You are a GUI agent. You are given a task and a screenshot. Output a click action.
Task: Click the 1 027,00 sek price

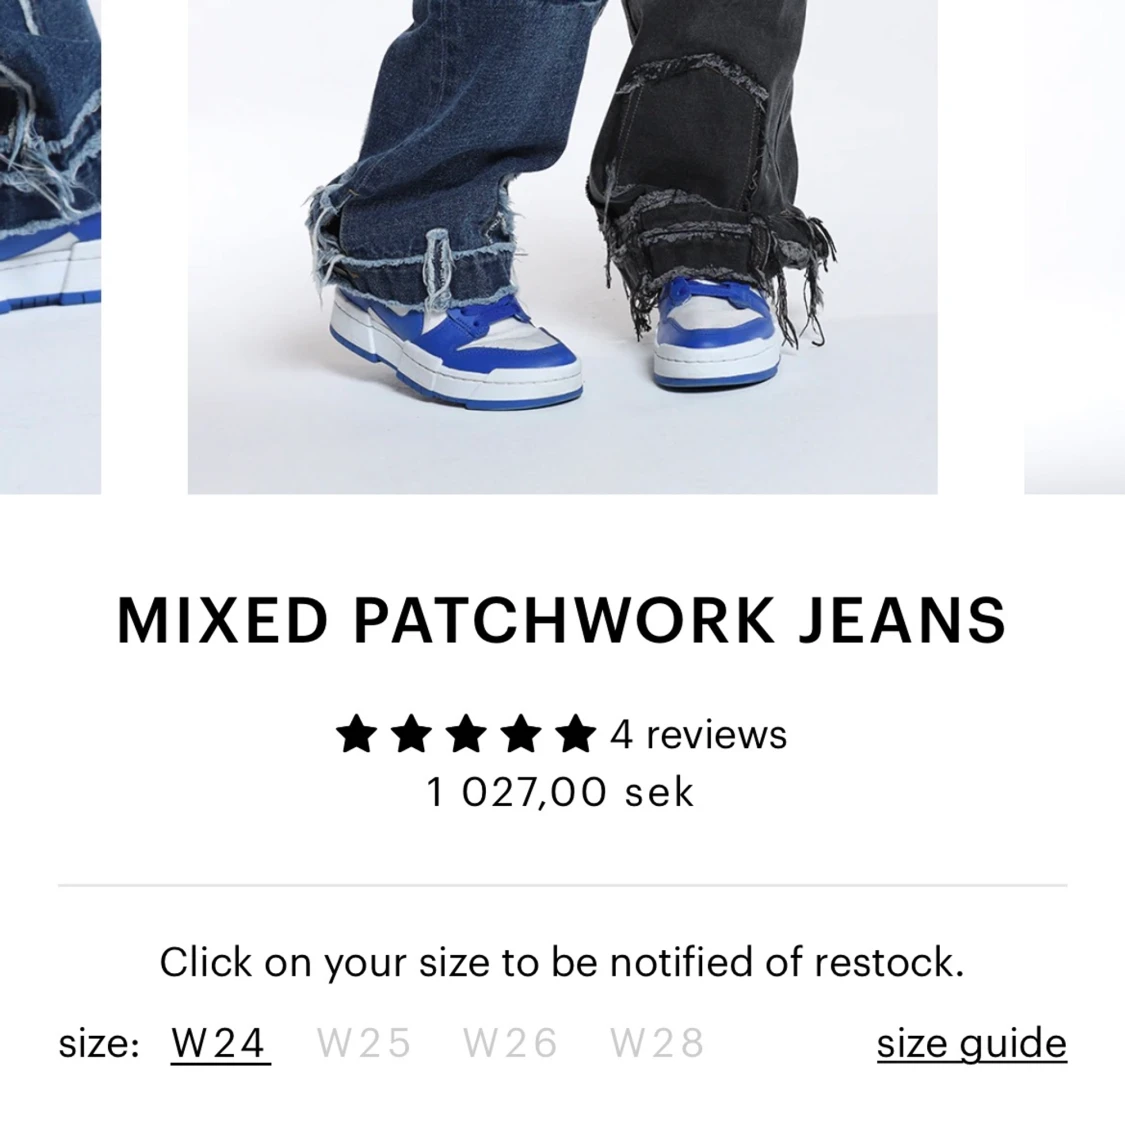[x=561, y=793]
